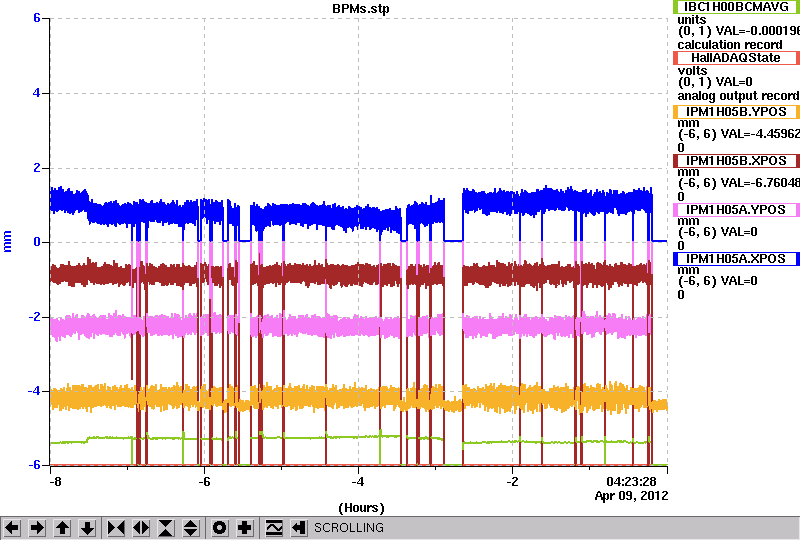
Task: Click the VAL=-4.45962 readout
Action: pos(758,134)
